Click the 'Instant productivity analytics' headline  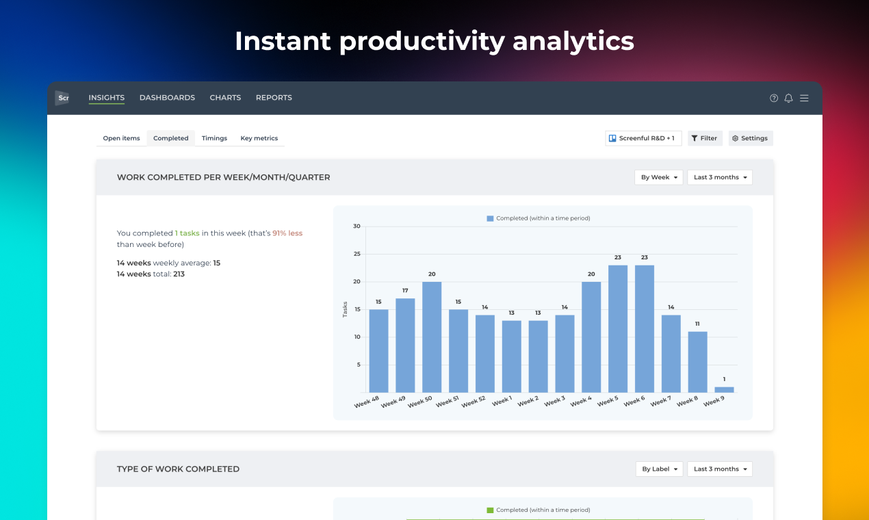(434, 41)
